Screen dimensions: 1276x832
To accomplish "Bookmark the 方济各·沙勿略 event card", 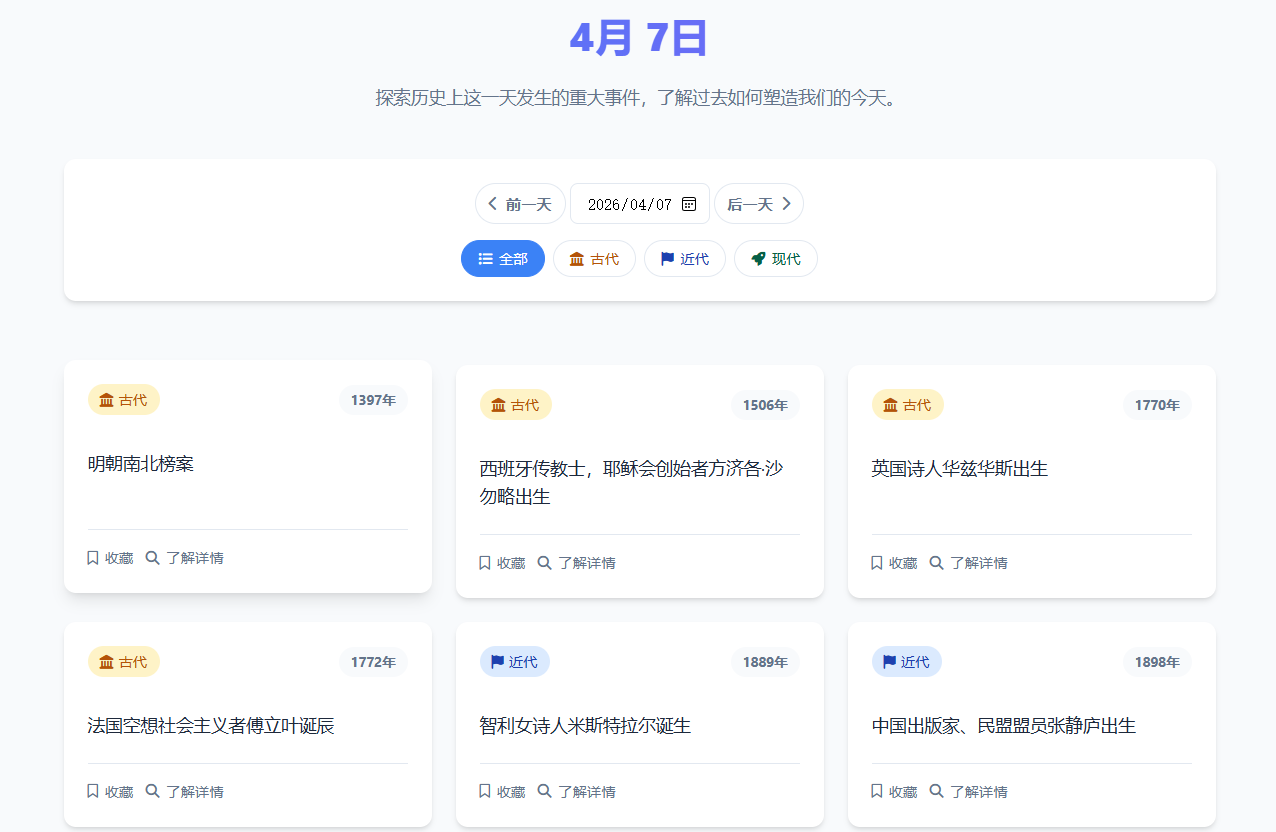I will coord(502,563).
